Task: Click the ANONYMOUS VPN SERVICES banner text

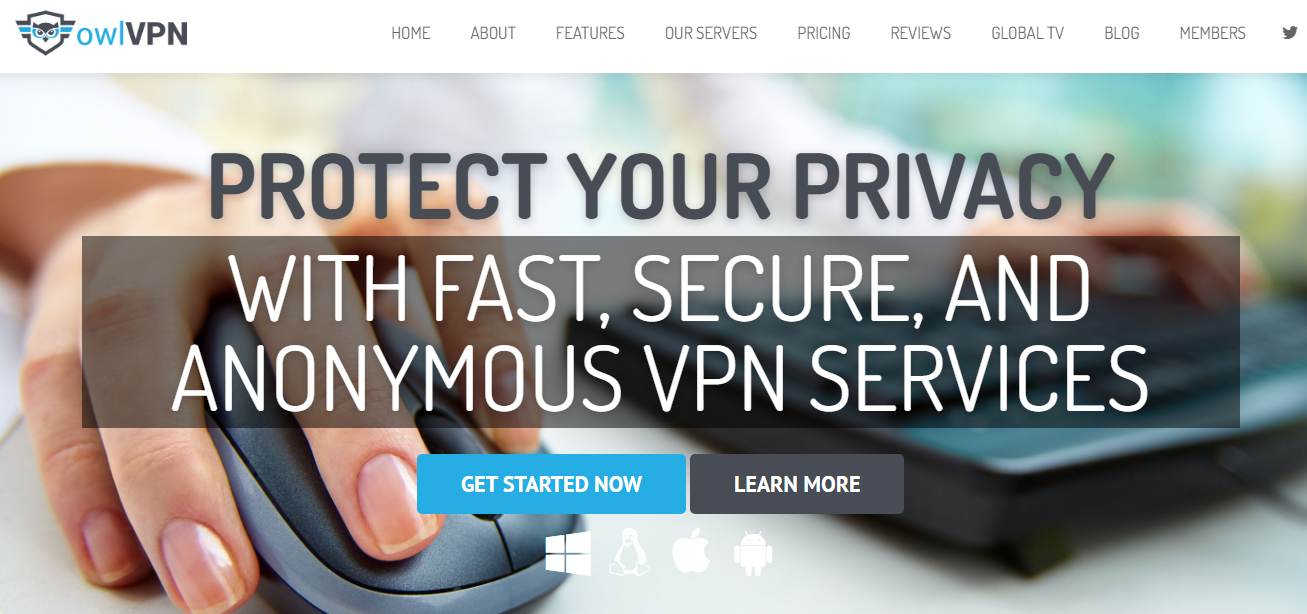Action: click(x=660, y=377)
